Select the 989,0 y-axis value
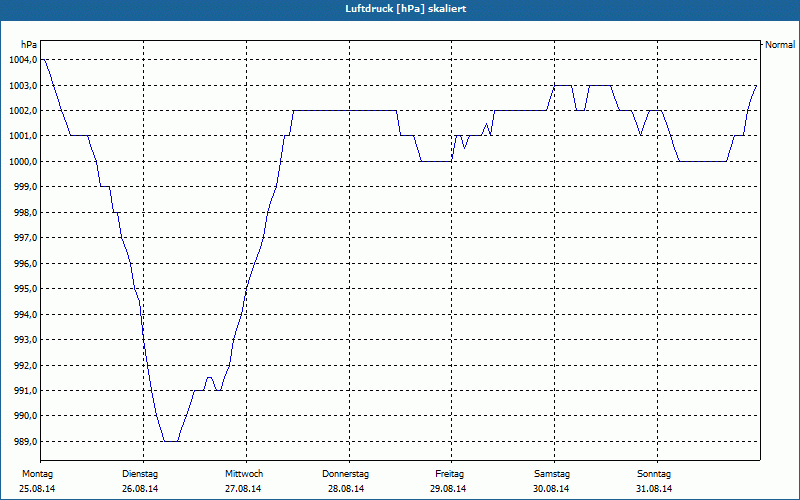The height and width of the screenshot is (500, 800). pos(25,441)
